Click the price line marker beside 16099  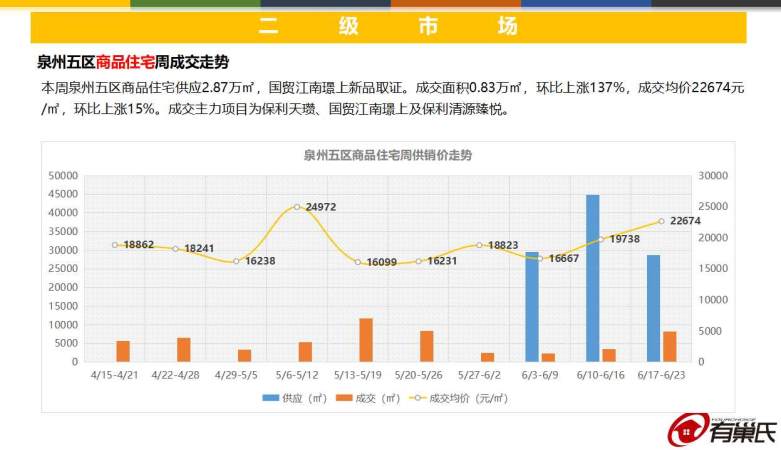point(358,262)
